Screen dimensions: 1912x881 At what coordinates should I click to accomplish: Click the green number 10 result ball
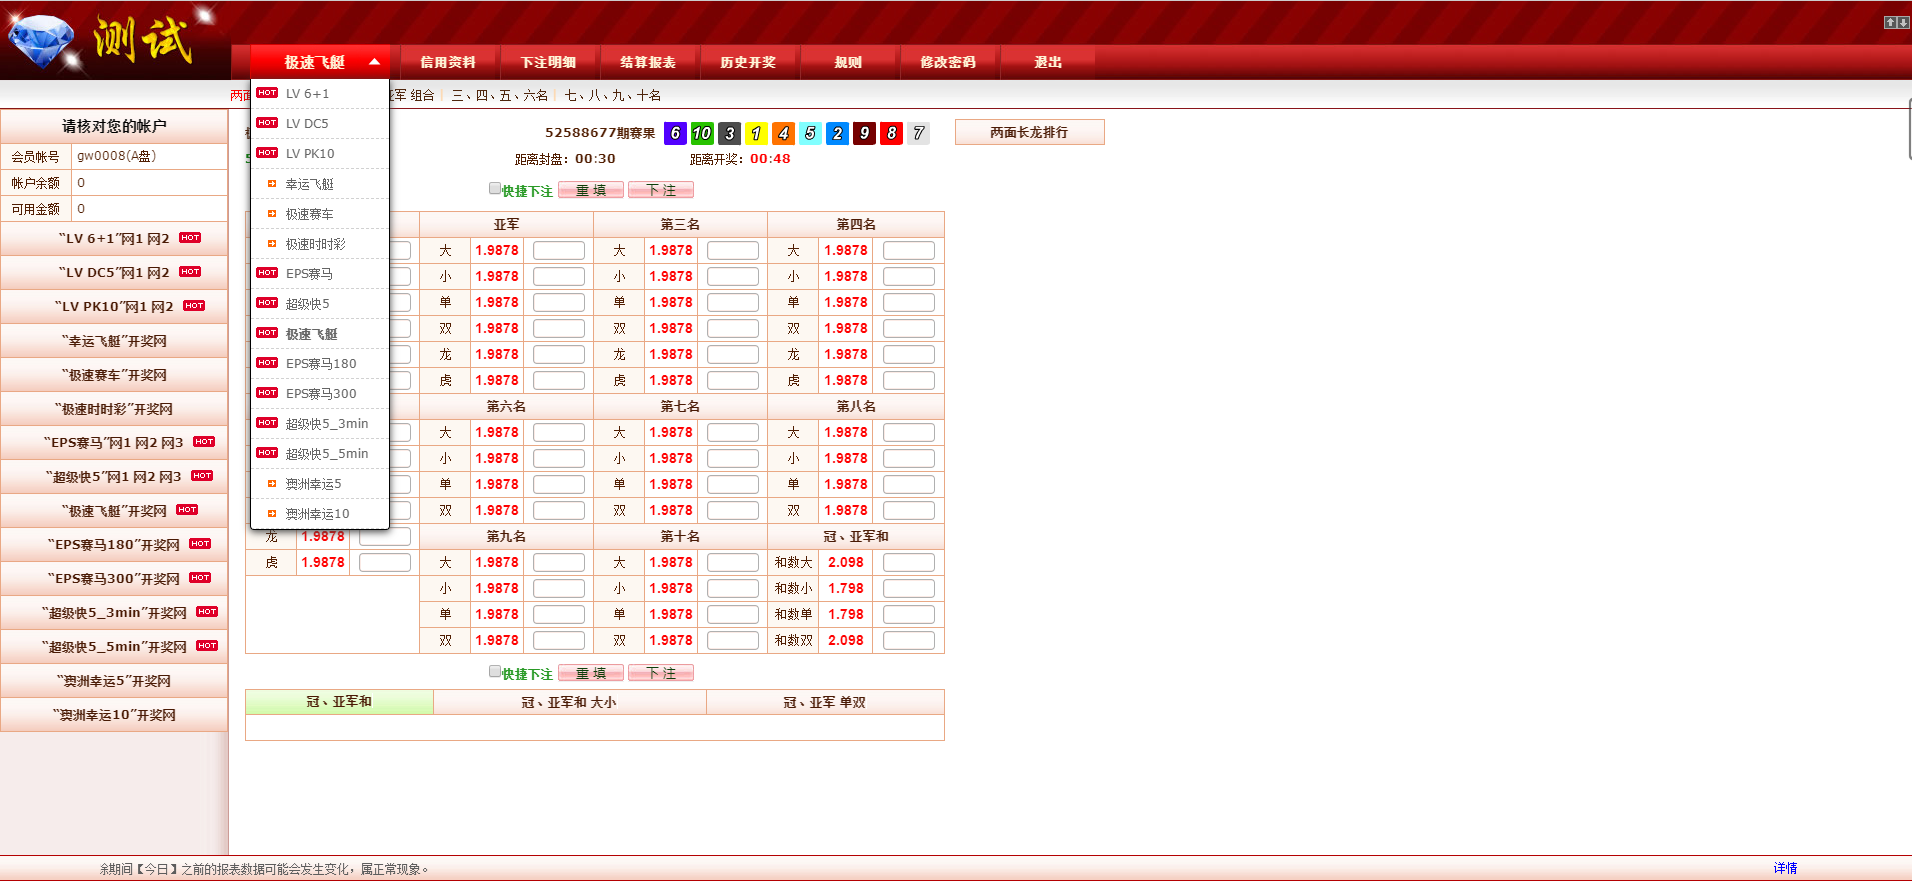[x=702, y=133]
